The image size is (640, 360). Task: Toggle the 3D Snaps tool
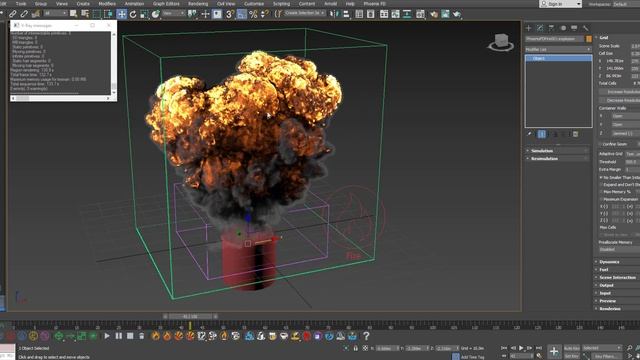tap(230, 14)
